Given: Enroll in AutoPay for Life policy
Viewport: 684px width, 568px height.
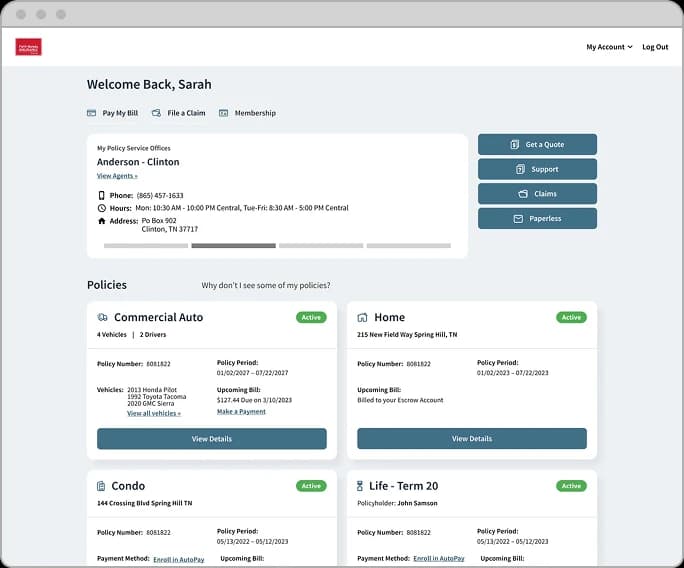Looking at the screenshot, I should [439, 558].
